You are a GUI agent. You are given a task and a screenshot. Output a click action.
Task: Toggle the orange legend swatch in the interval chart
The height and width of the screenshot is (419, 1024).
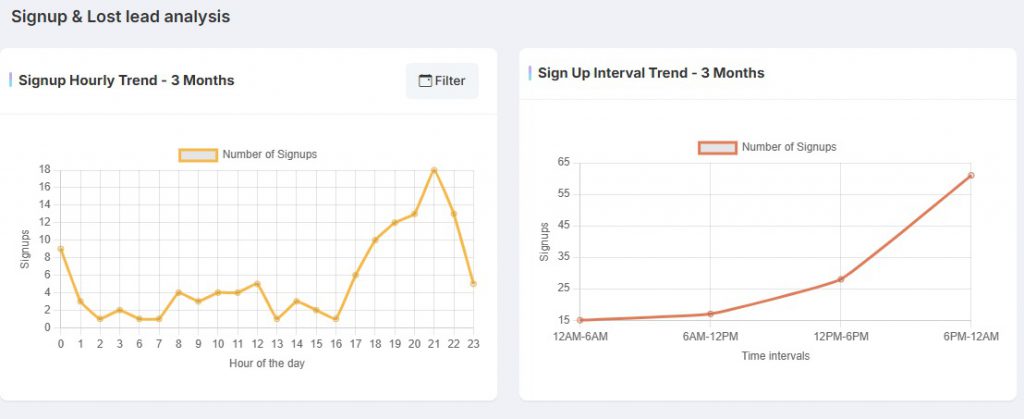(x=717, y=147)
